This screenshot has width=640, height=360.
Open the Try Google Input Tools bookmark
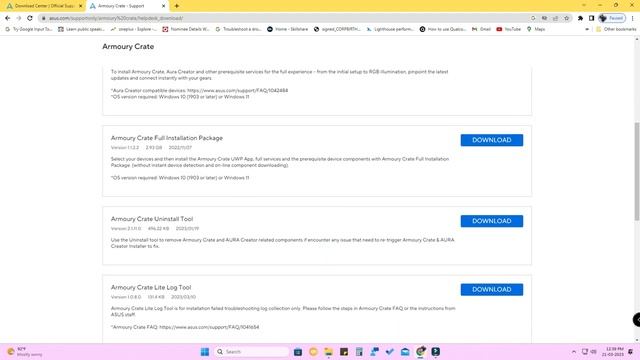[x=29, y=29]
